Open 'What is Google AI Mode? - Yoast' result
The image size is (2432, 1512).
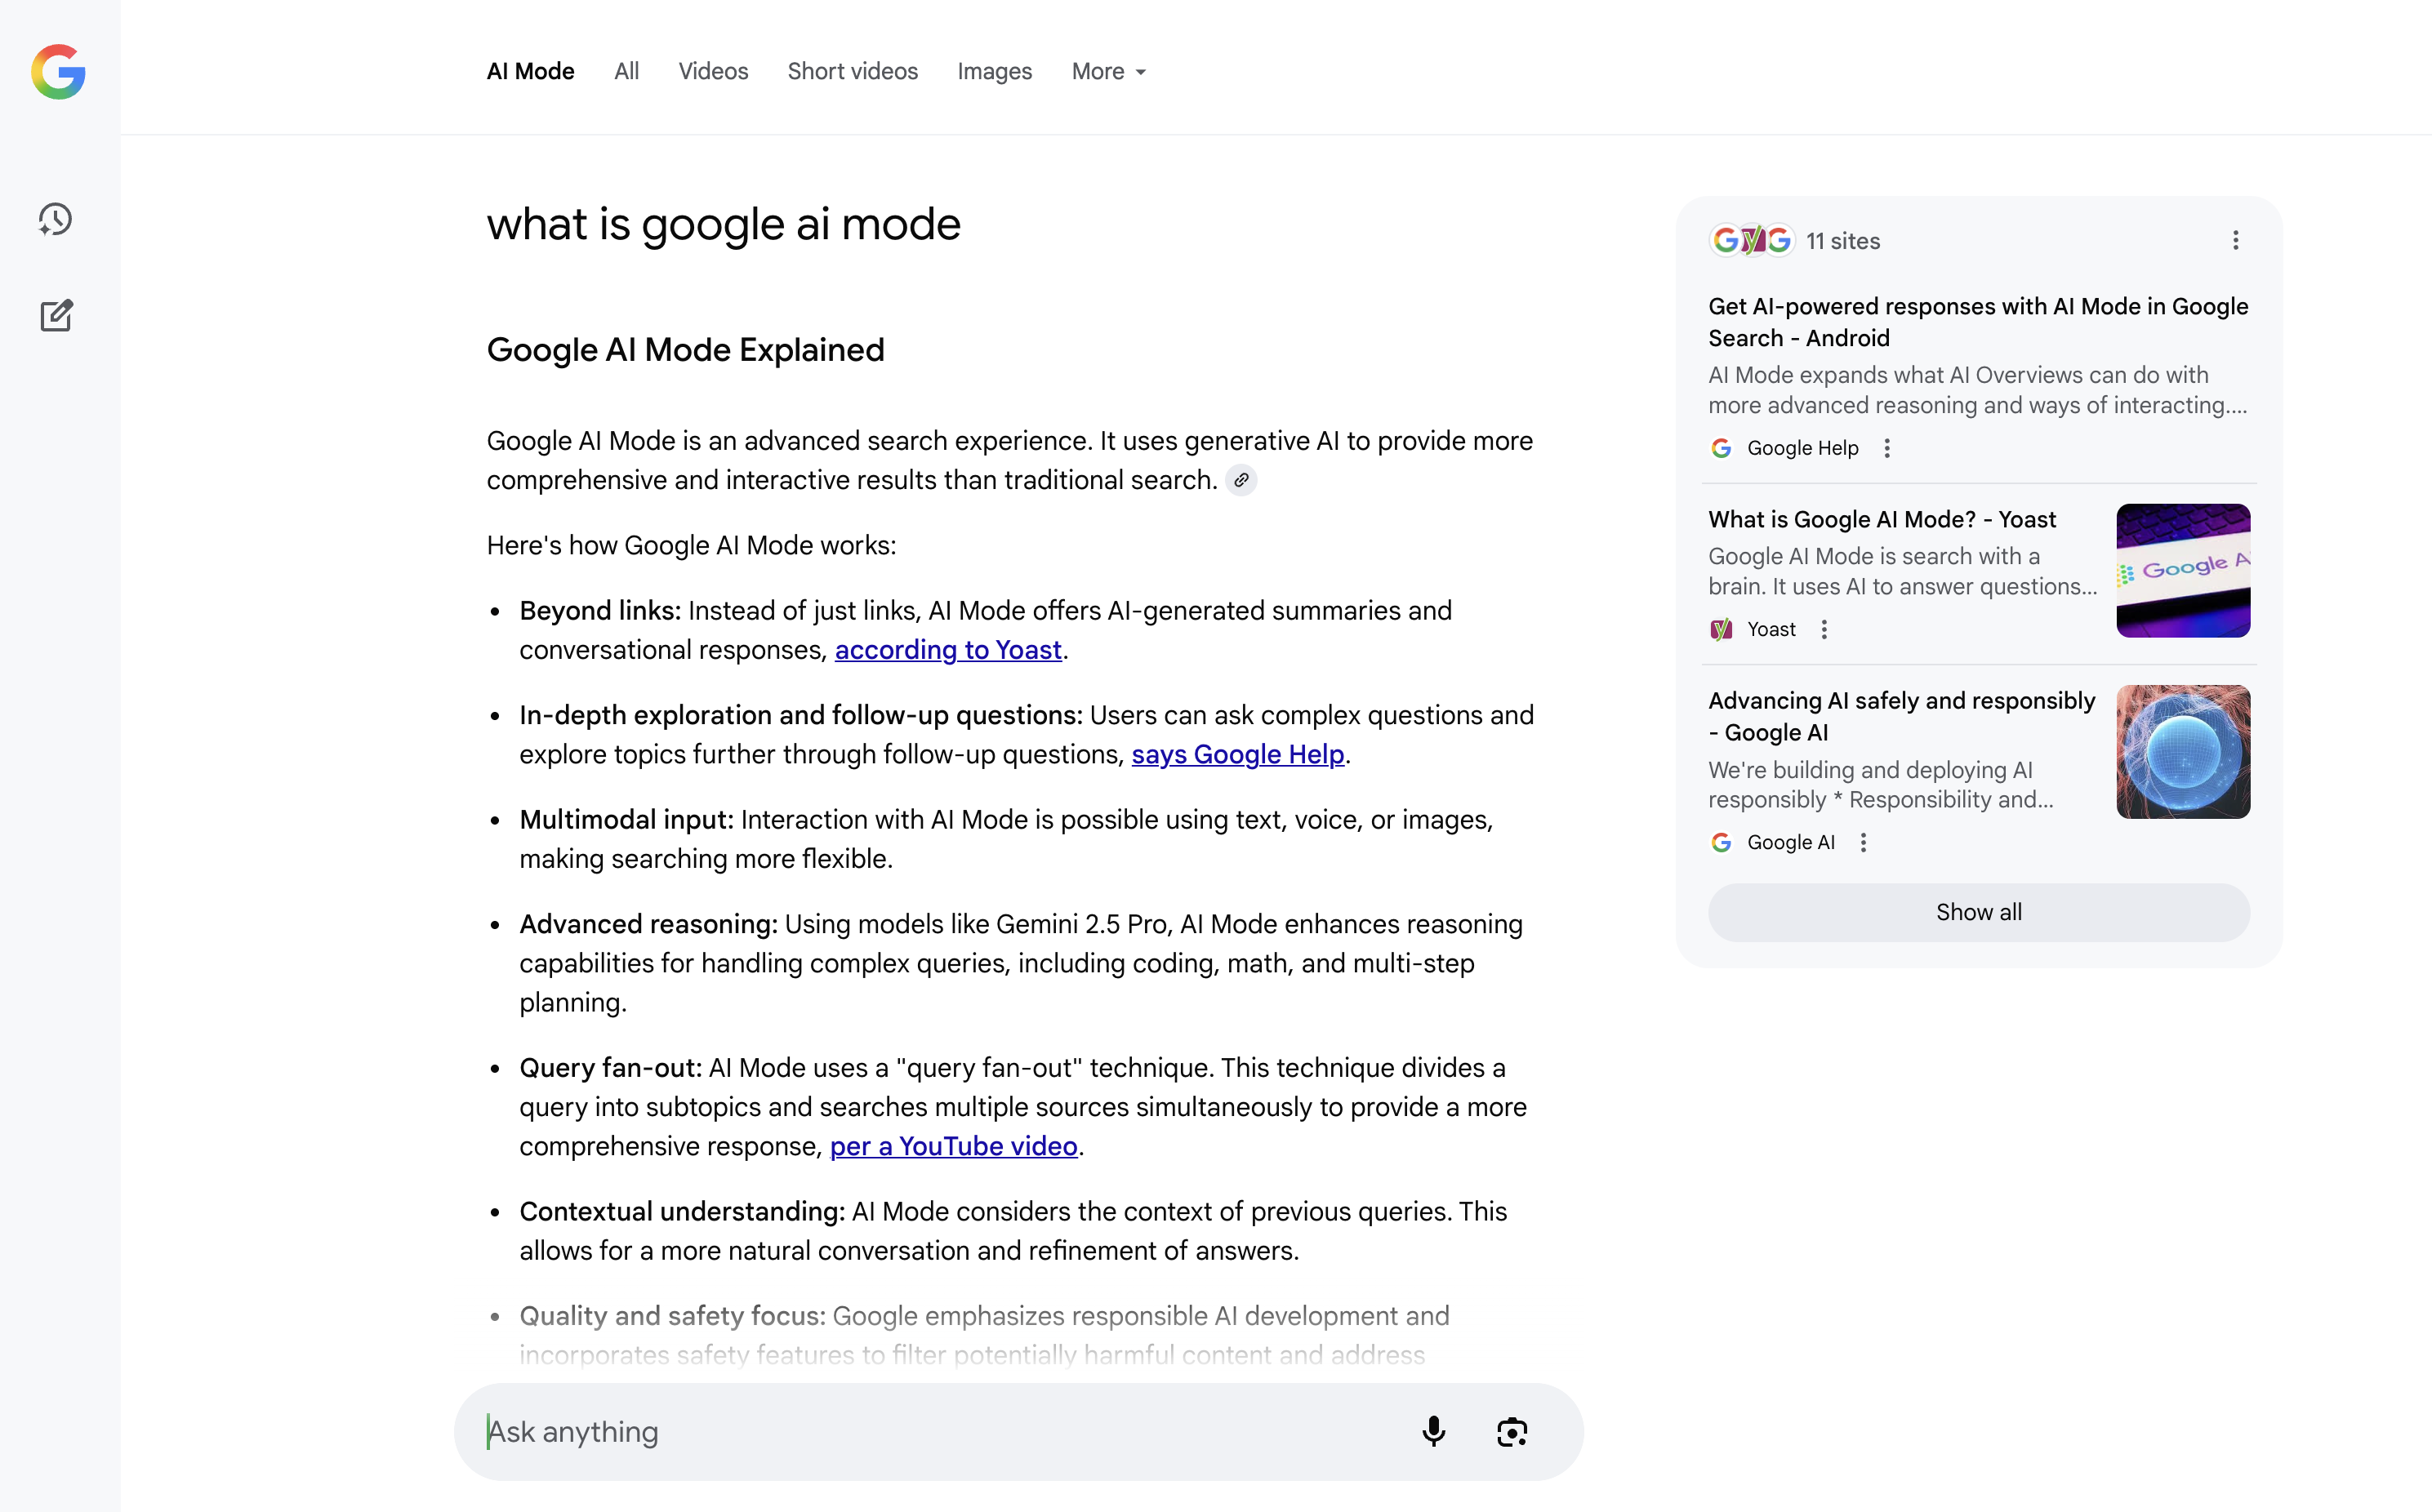click(x=1881, y=519)
